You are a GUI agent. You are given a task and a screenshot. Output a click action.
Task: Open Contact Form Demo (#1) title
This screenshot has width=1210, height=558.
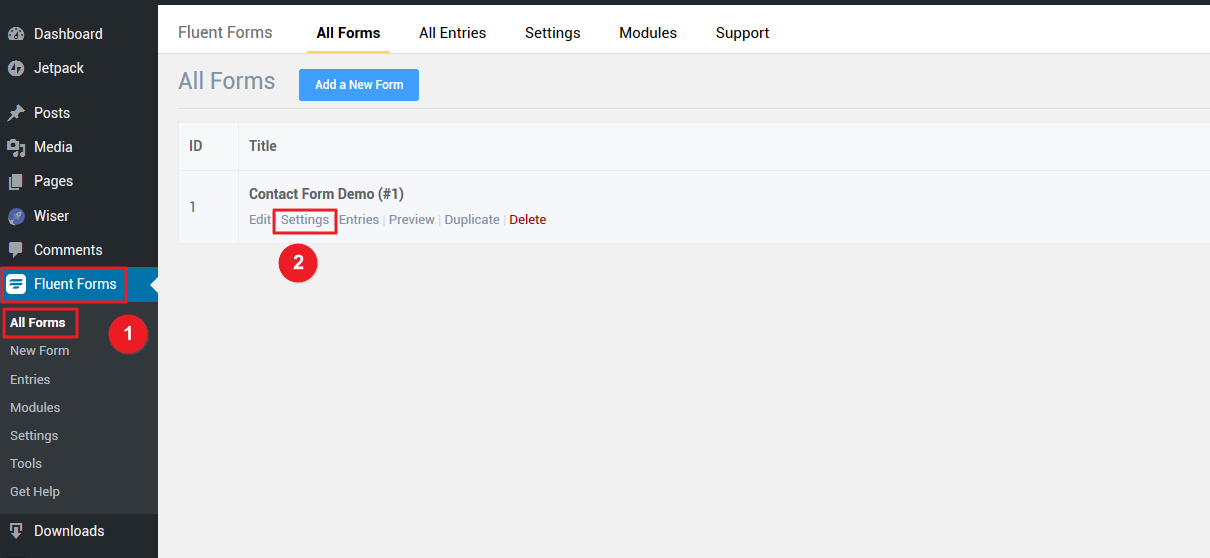[326, 194]
